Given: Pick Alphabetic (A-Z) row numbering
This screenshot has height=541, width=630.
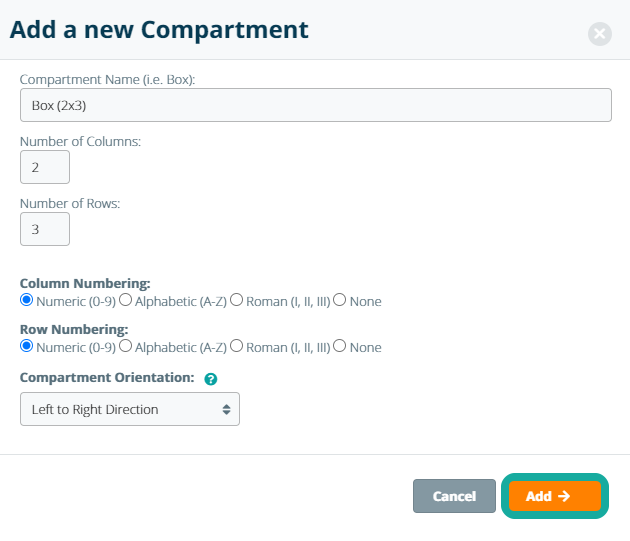Looking at the screenshot, I should pyautogui.click(x=126, y=347).
